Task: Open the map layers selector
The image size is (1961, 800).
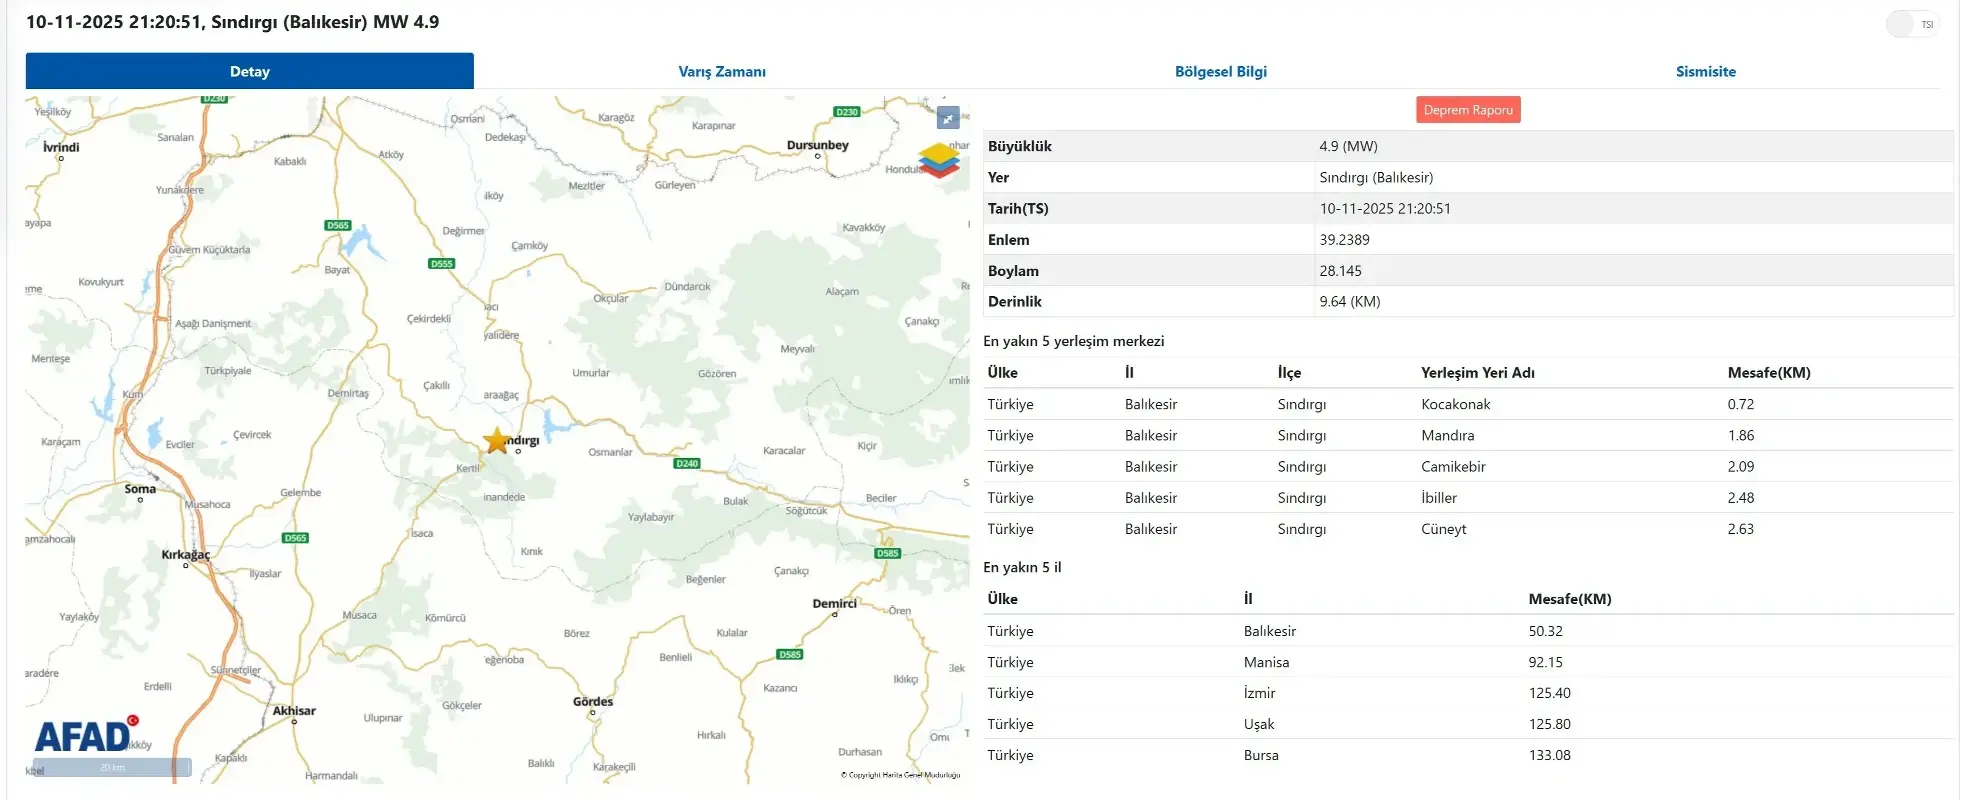Action: 938,160
